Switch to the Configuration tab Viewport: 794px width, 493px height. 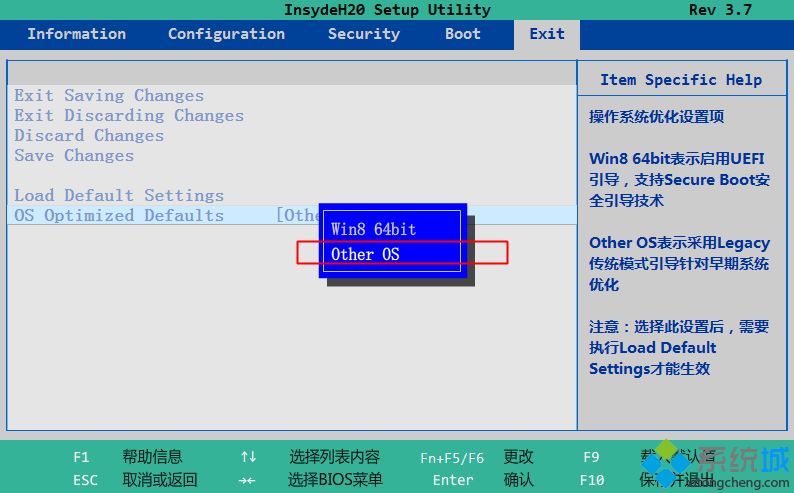coord(226,34)
